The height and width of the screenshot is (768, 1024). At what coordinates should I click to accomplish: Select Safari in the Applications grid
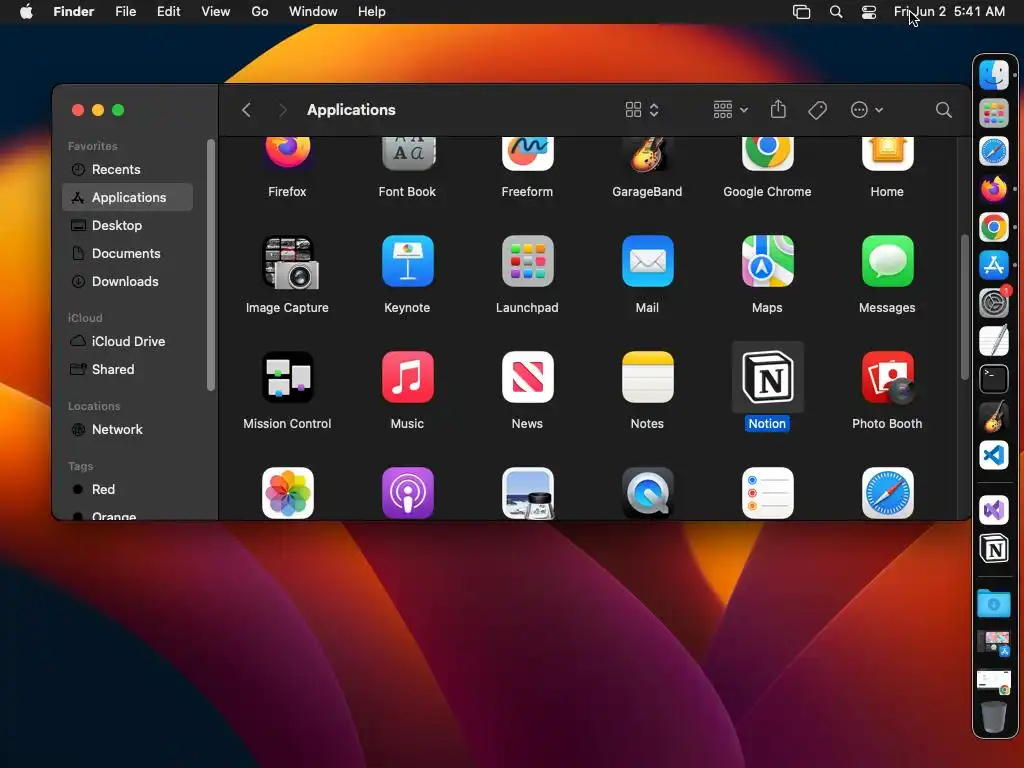(887, 493)
